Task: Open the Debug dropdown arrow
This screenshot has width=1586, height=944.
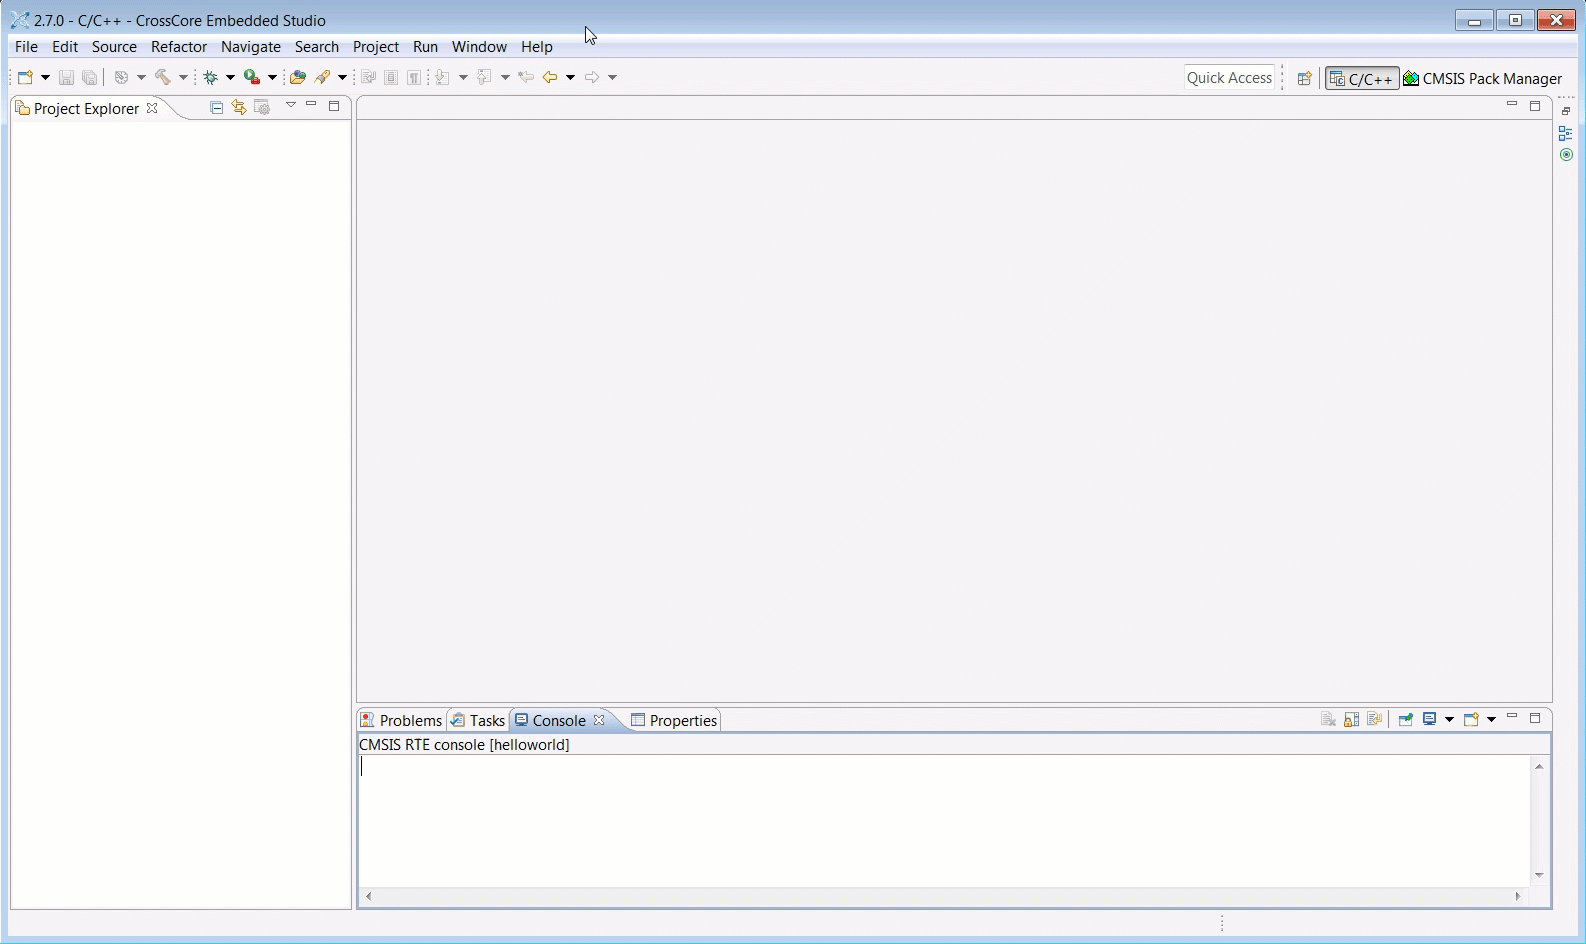Action: (230, 77)
